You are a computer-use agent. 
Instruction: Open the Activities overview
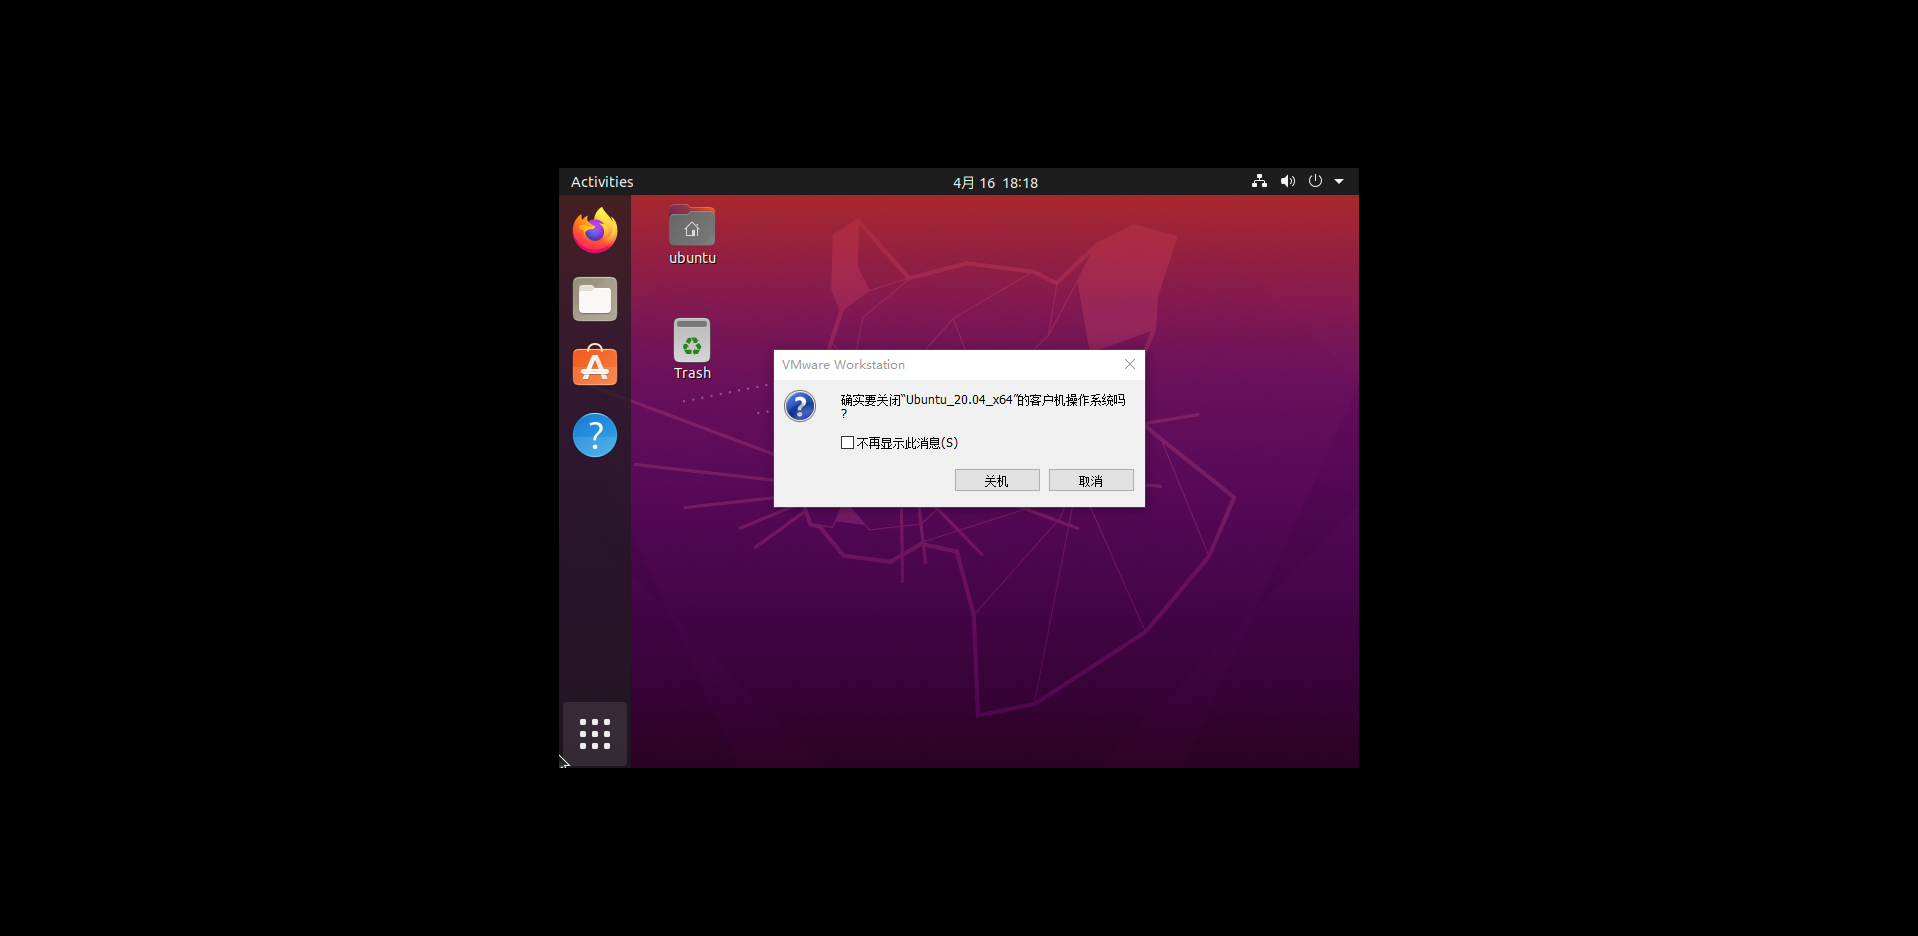point(602,182)
